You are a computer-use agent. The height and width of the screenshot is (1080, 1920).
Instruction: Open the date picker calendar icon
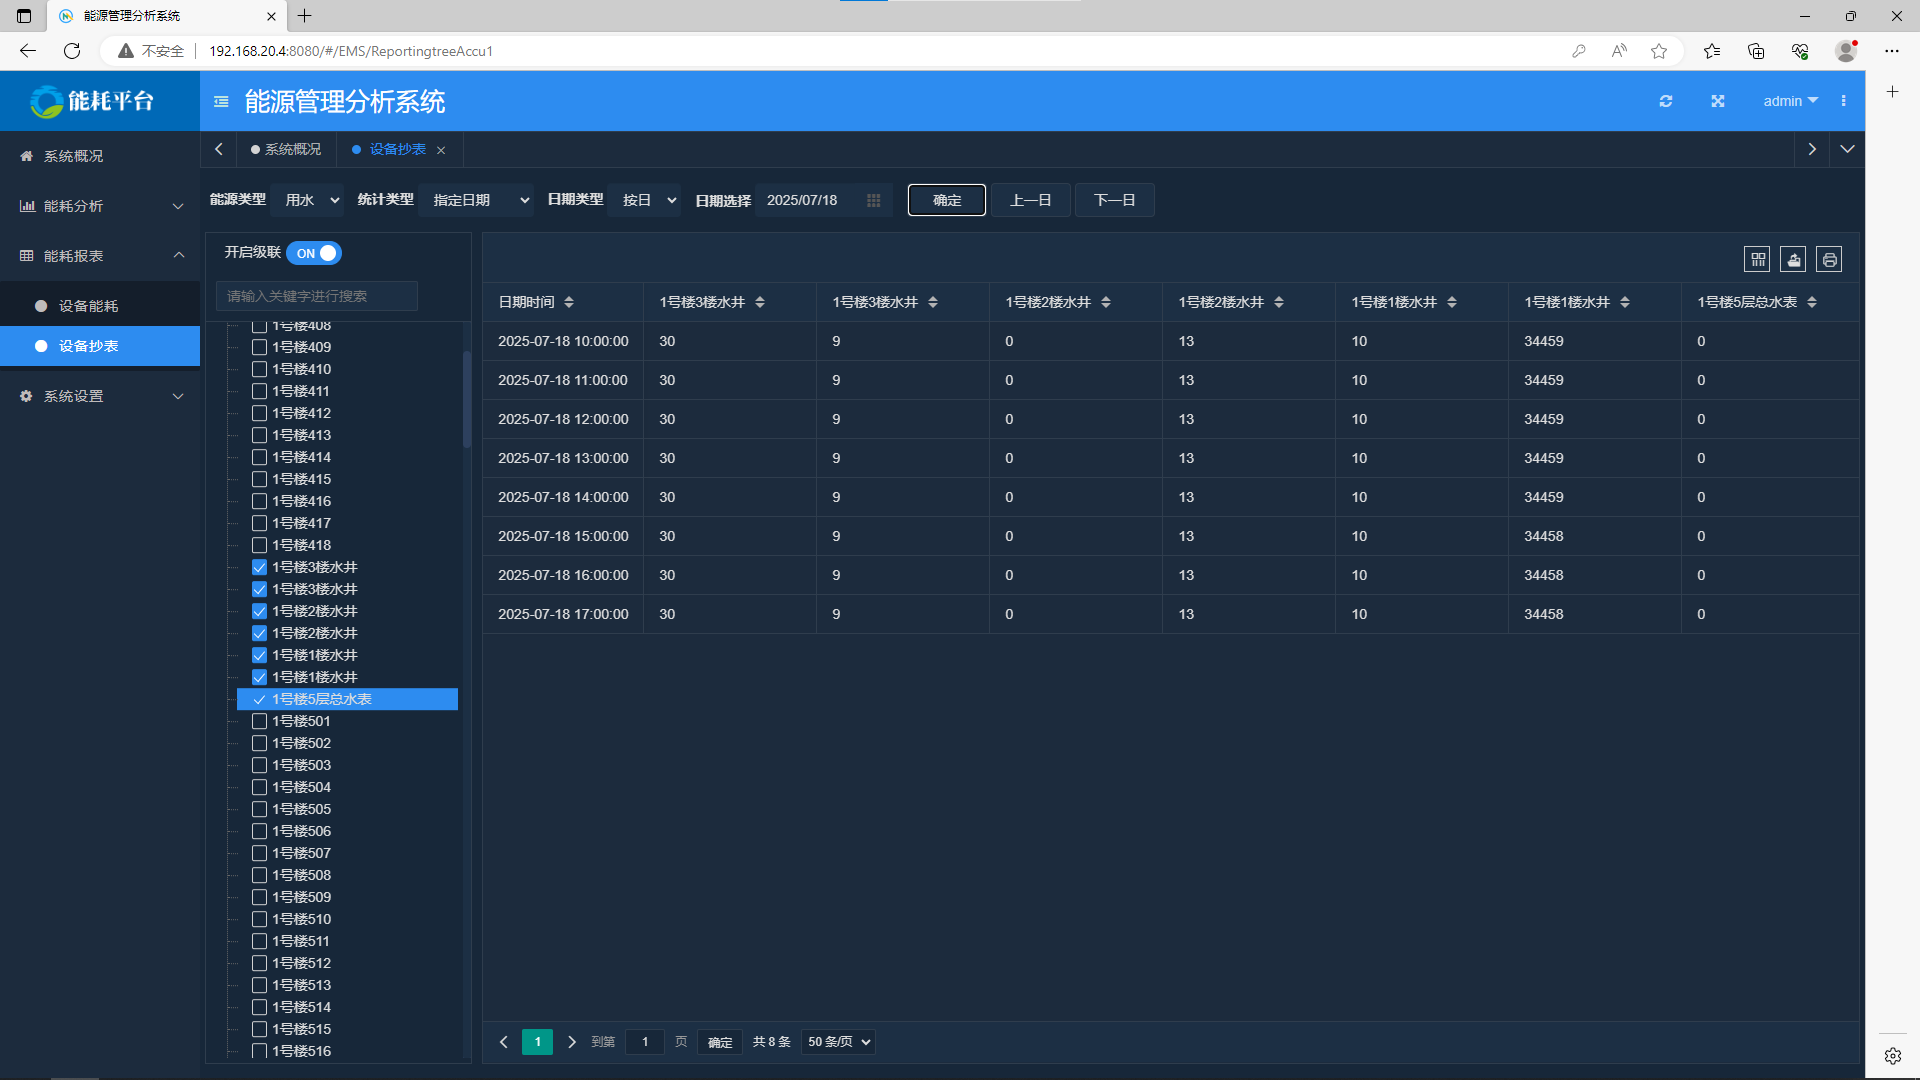873,200
